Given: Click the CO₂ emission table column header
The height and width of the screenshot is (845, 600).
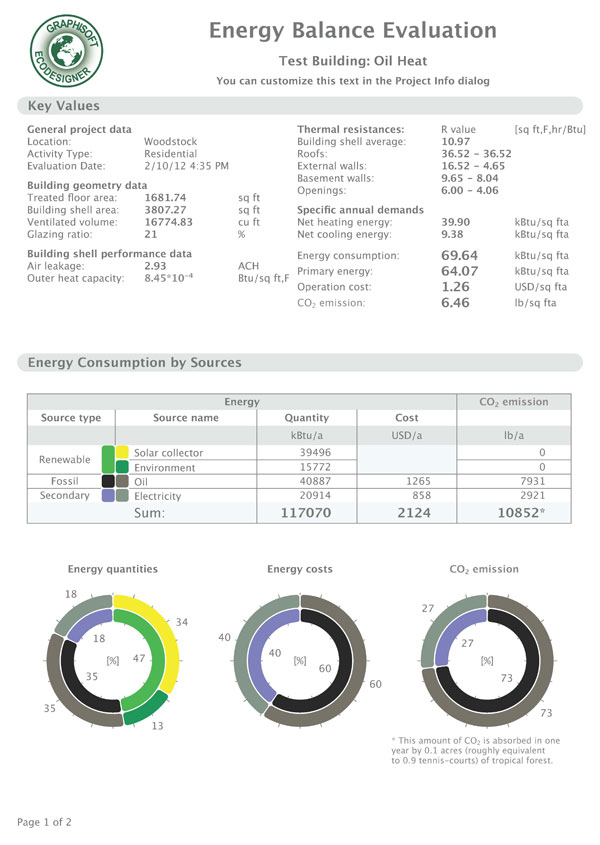Looking at the screenshot, I should [513, 401].
